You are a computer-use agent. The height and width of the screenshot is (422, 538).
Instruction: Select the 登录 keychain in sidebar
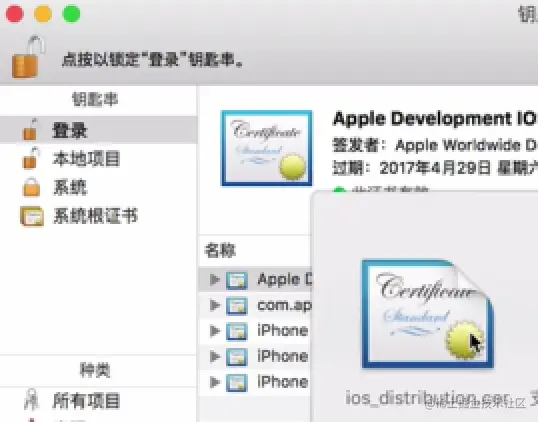coord(98,130)
